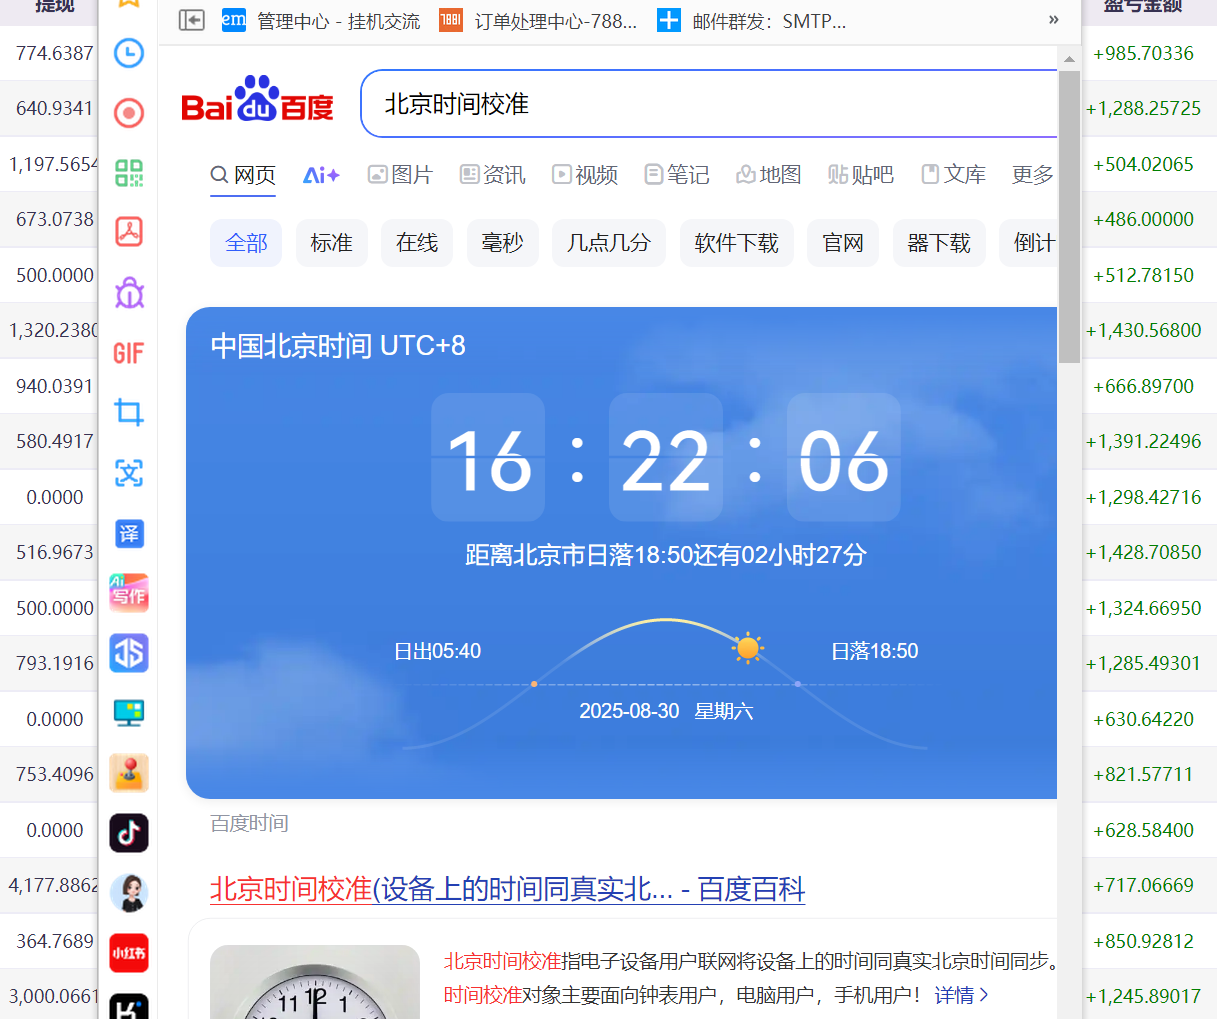Viewport: 1217px width, 1019px height.
Task: Select the 毫秒 filter chip
Action: pos(503,243)
